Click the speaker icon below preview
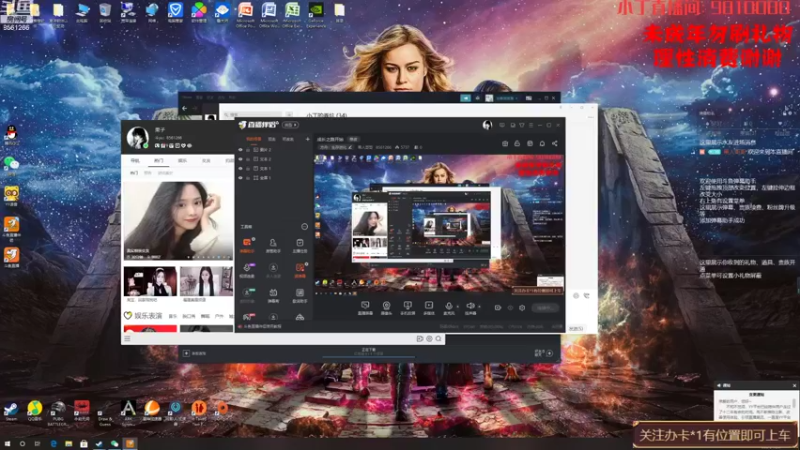 (470, 307)
